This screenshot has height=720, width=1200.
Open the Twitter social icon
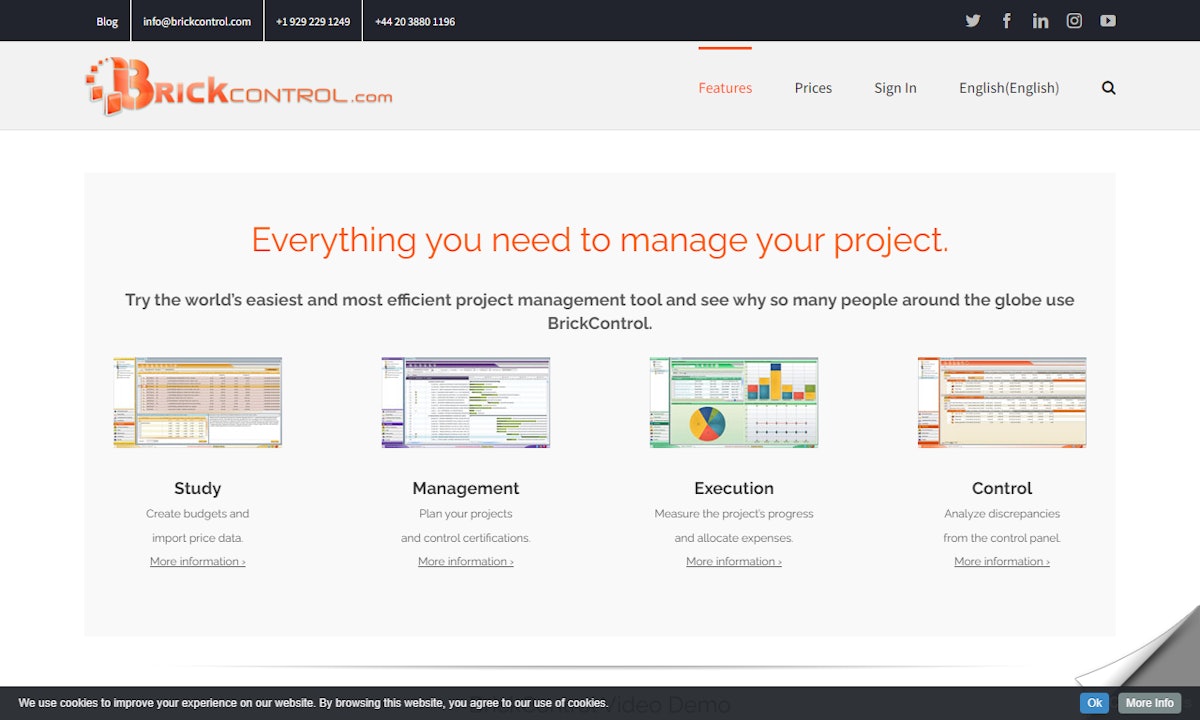pyautogui.click(x=972, y=21)
